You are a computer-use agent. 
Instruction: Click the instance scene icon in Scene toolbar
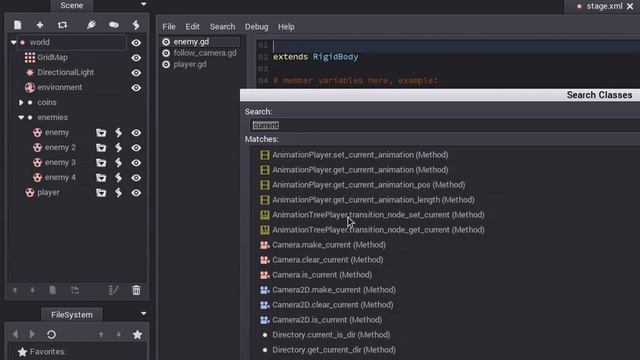point(62,25)
